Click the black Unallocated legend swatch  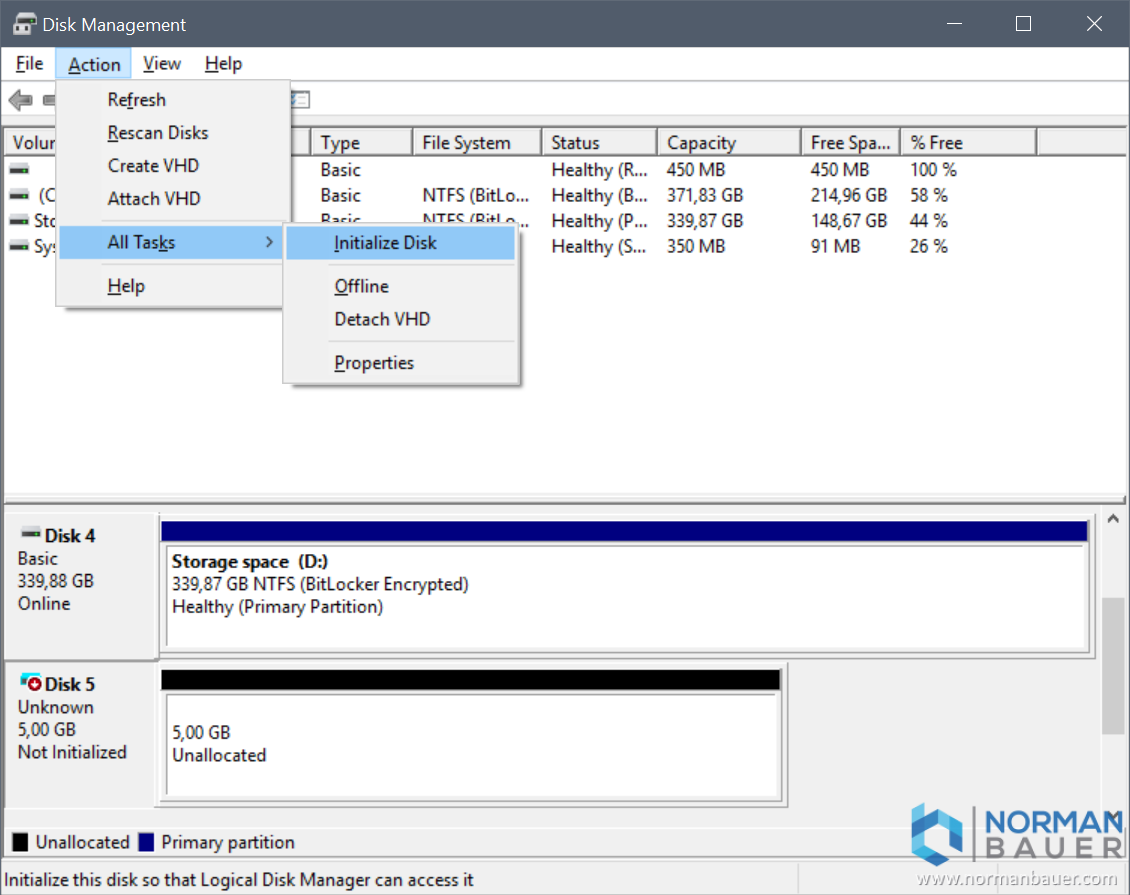[20, 842]
